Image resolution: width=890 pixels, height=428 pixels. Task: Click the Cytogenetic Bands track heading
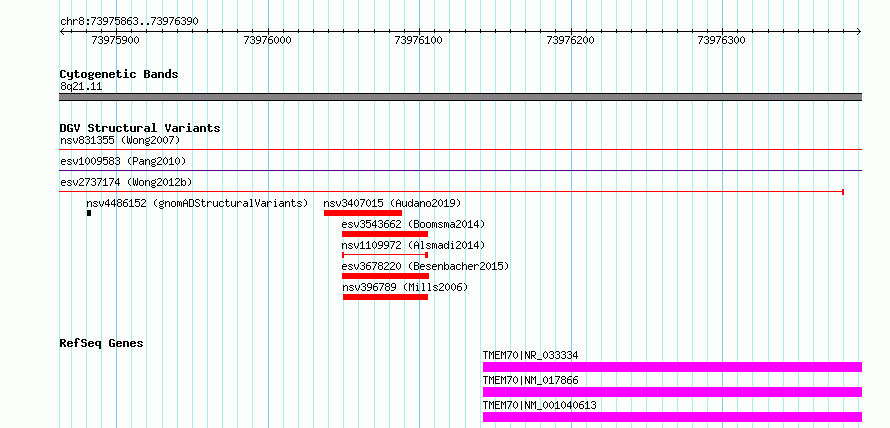pos(119,74)
